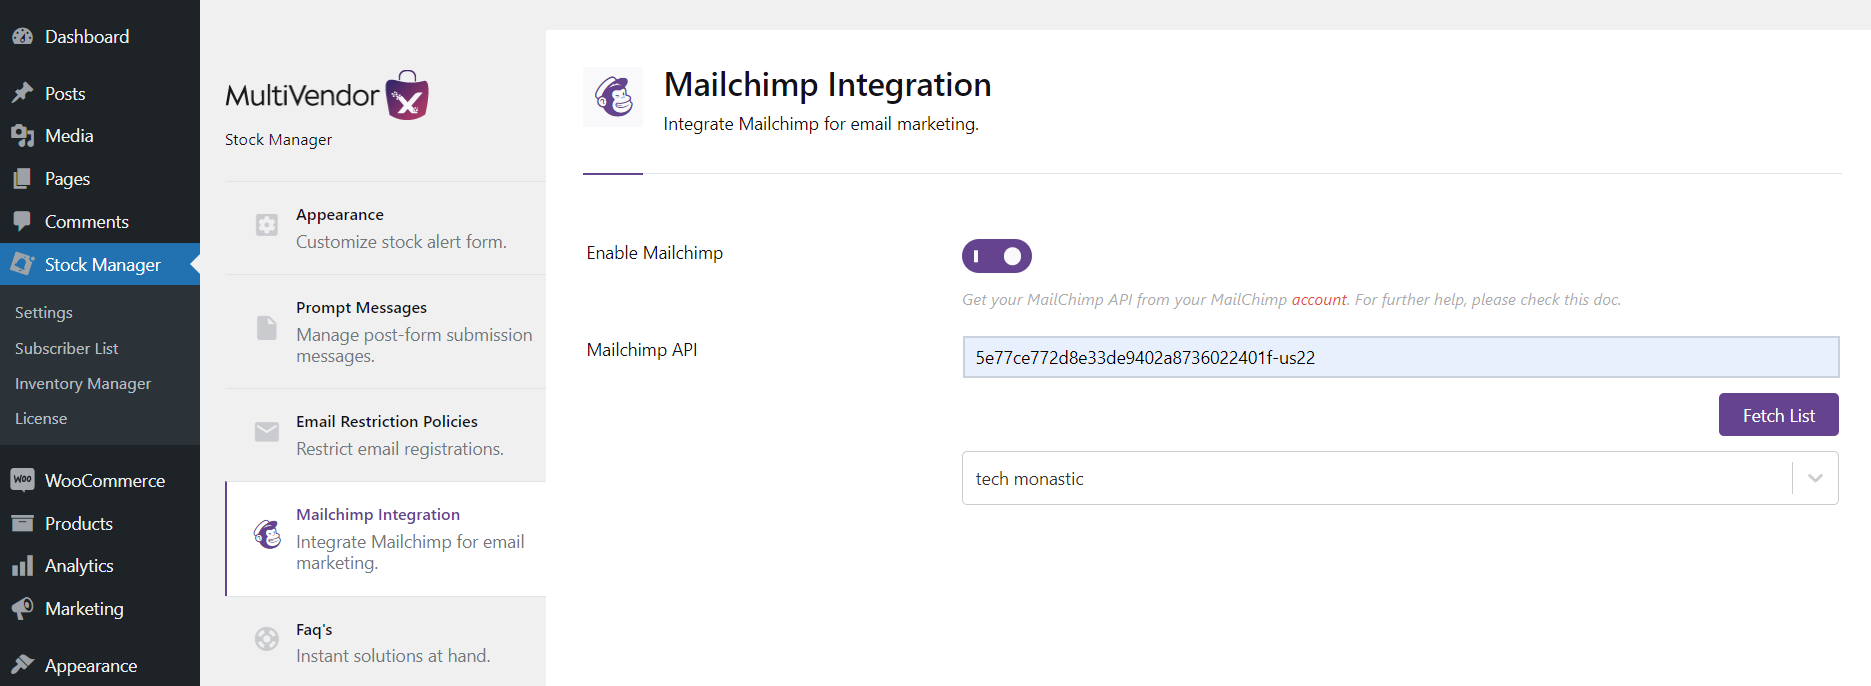1871x686 pixels.
Task: Click the Comments bubble icon
Action: pos(22,222)
